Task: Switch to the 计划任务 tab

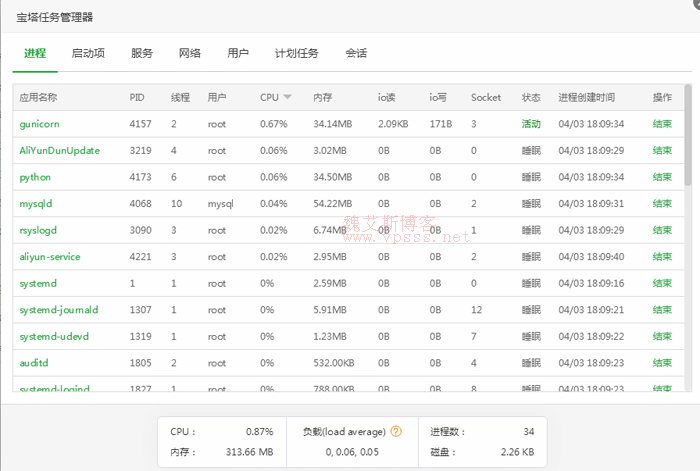Action: [x=296, y=53]
